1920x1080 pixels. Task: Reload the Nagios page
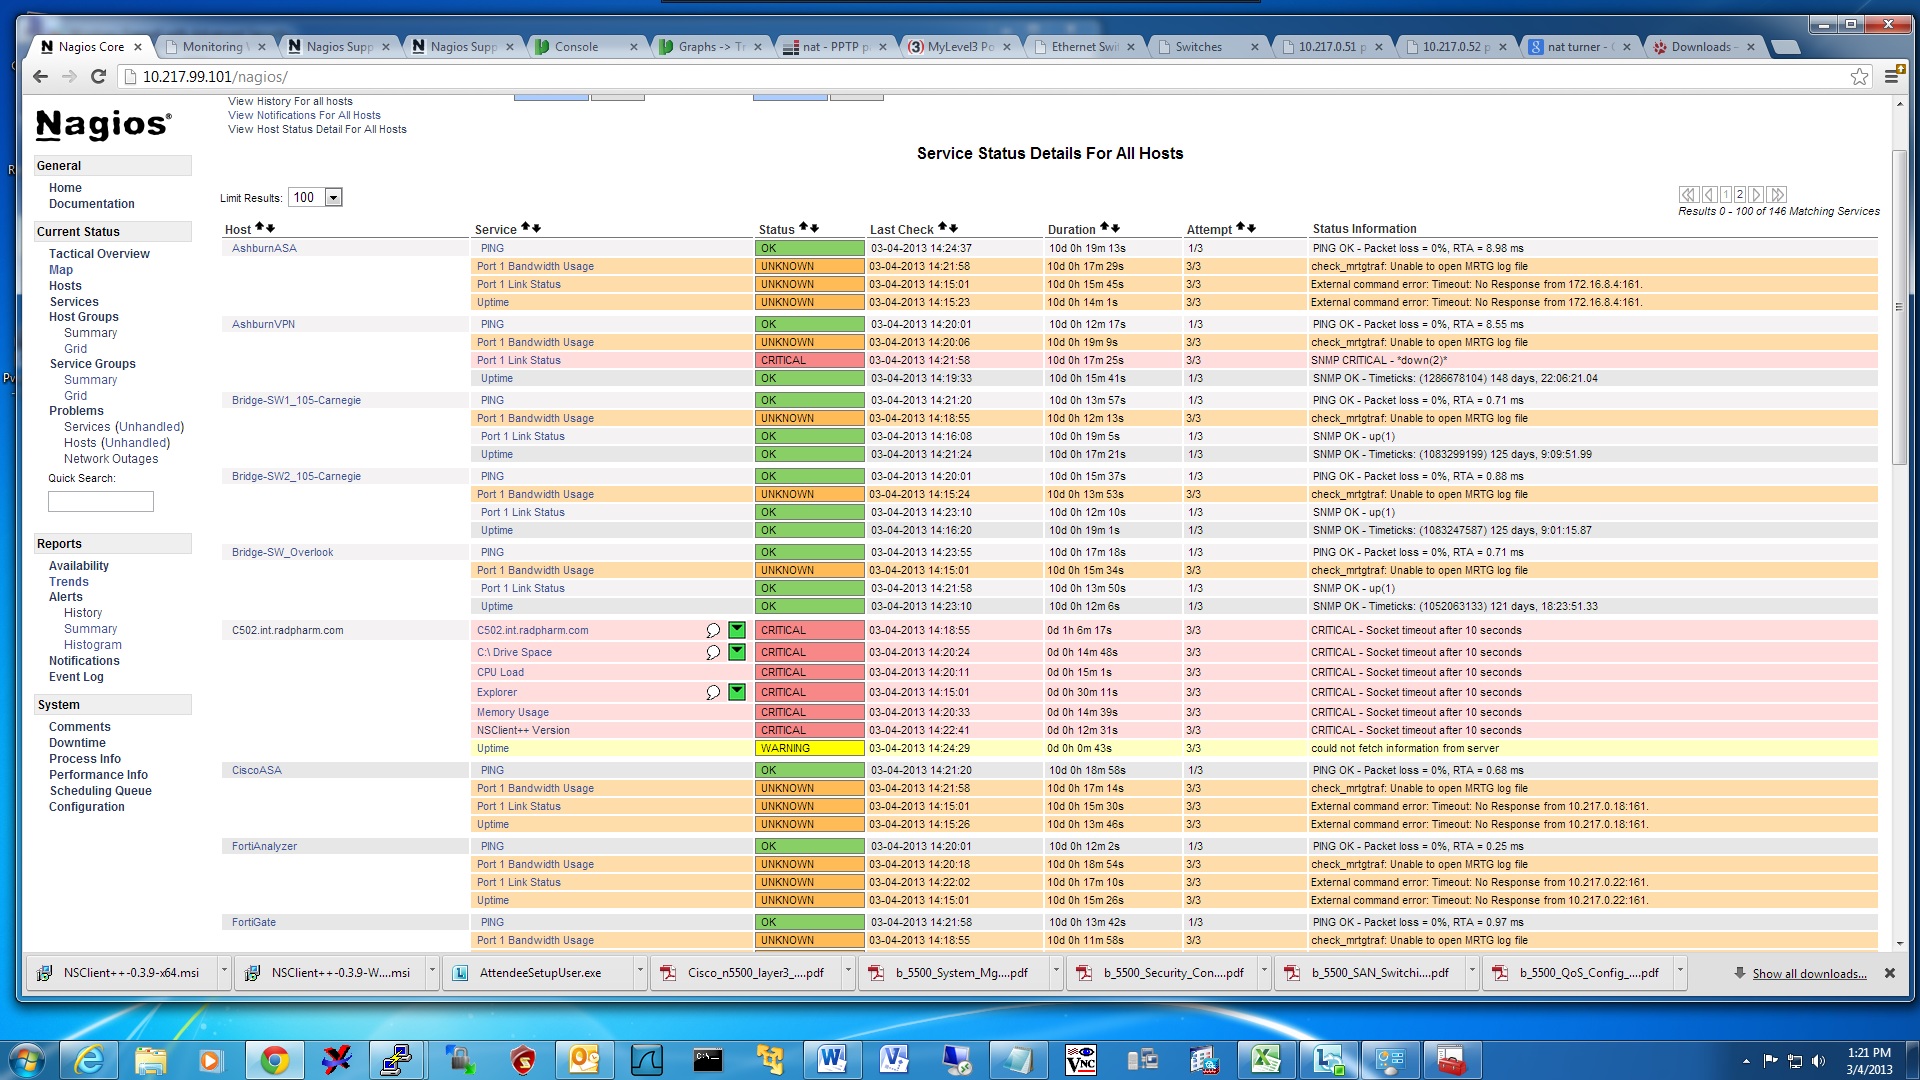click(x=98, y=76)
